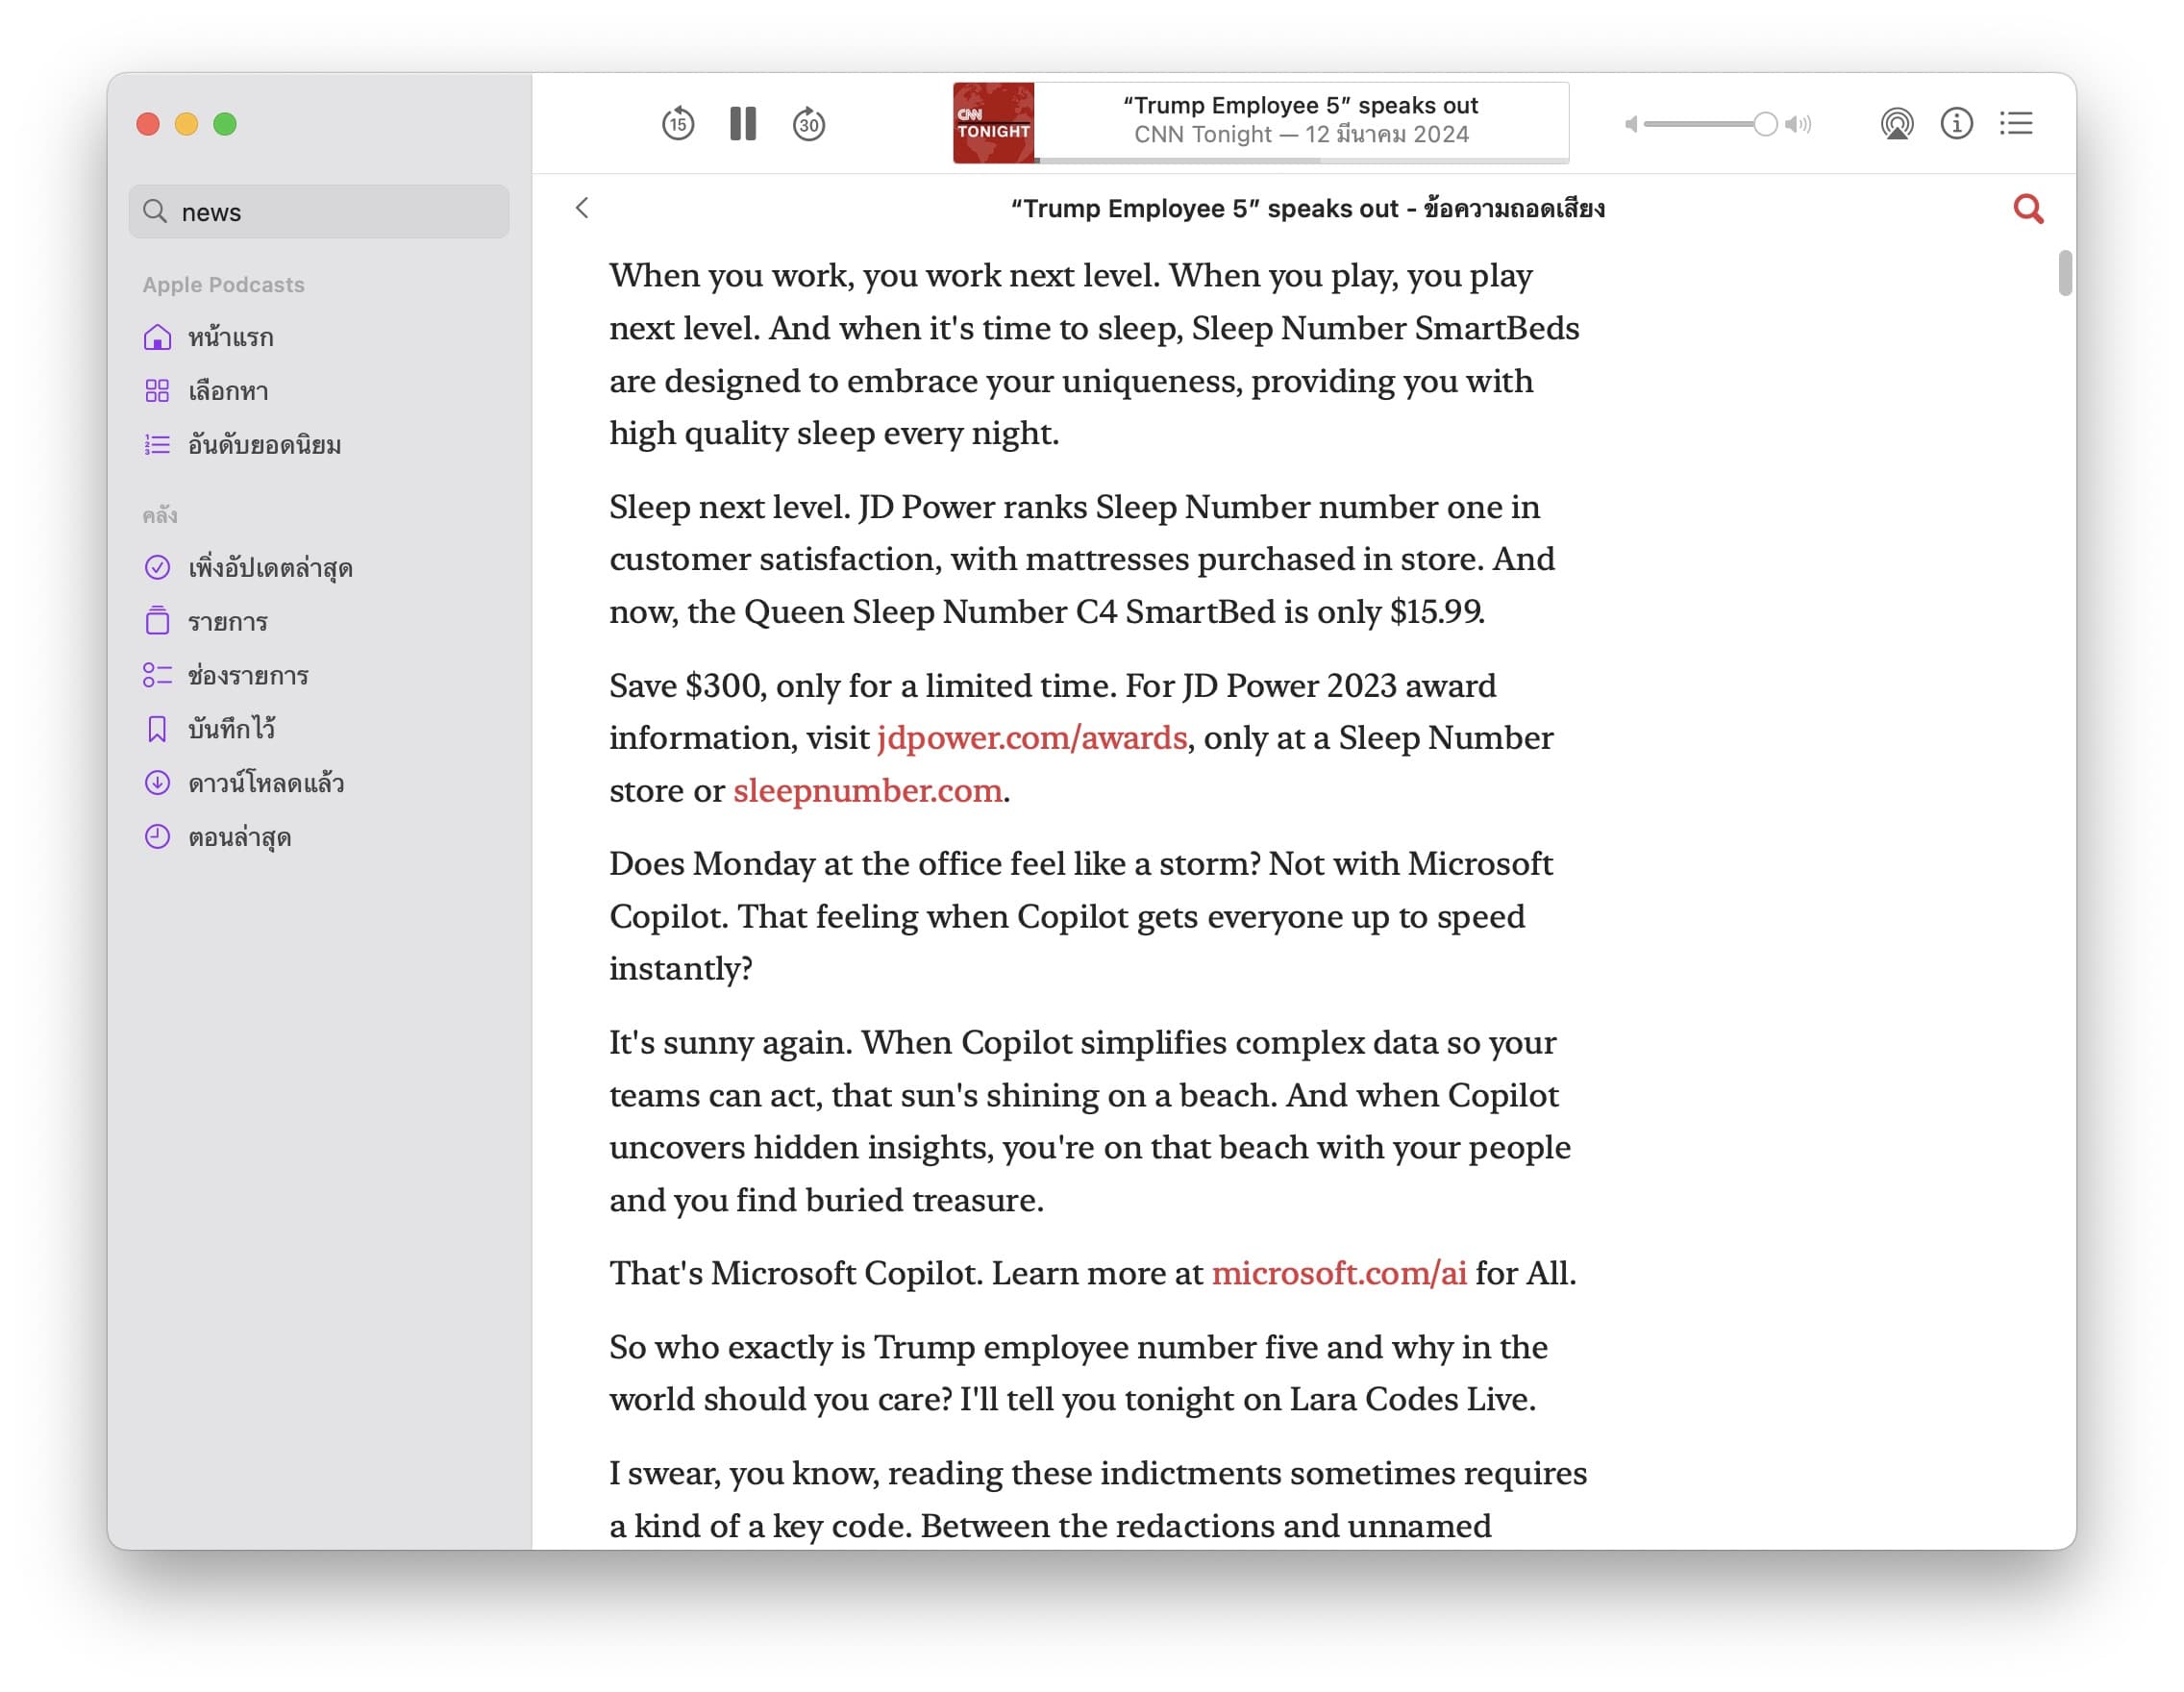Go back with the left chevron
2184x1692 pixels.
pos(582,208)
